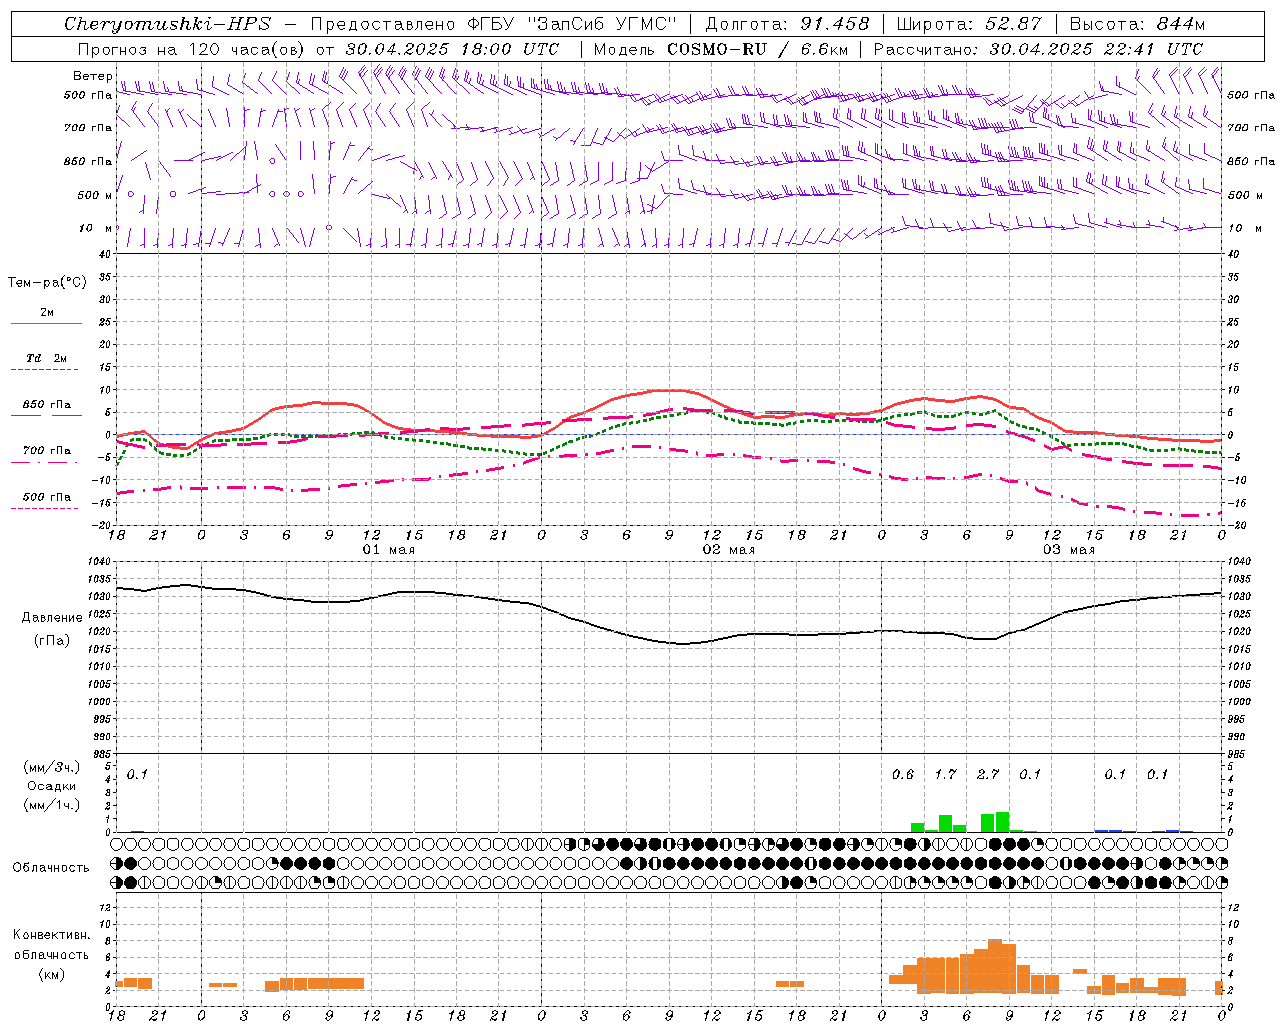Select the longitude value 'Долгота: 91.458'
This screenshot has height=1024, width=1280.
coord(787,24)
